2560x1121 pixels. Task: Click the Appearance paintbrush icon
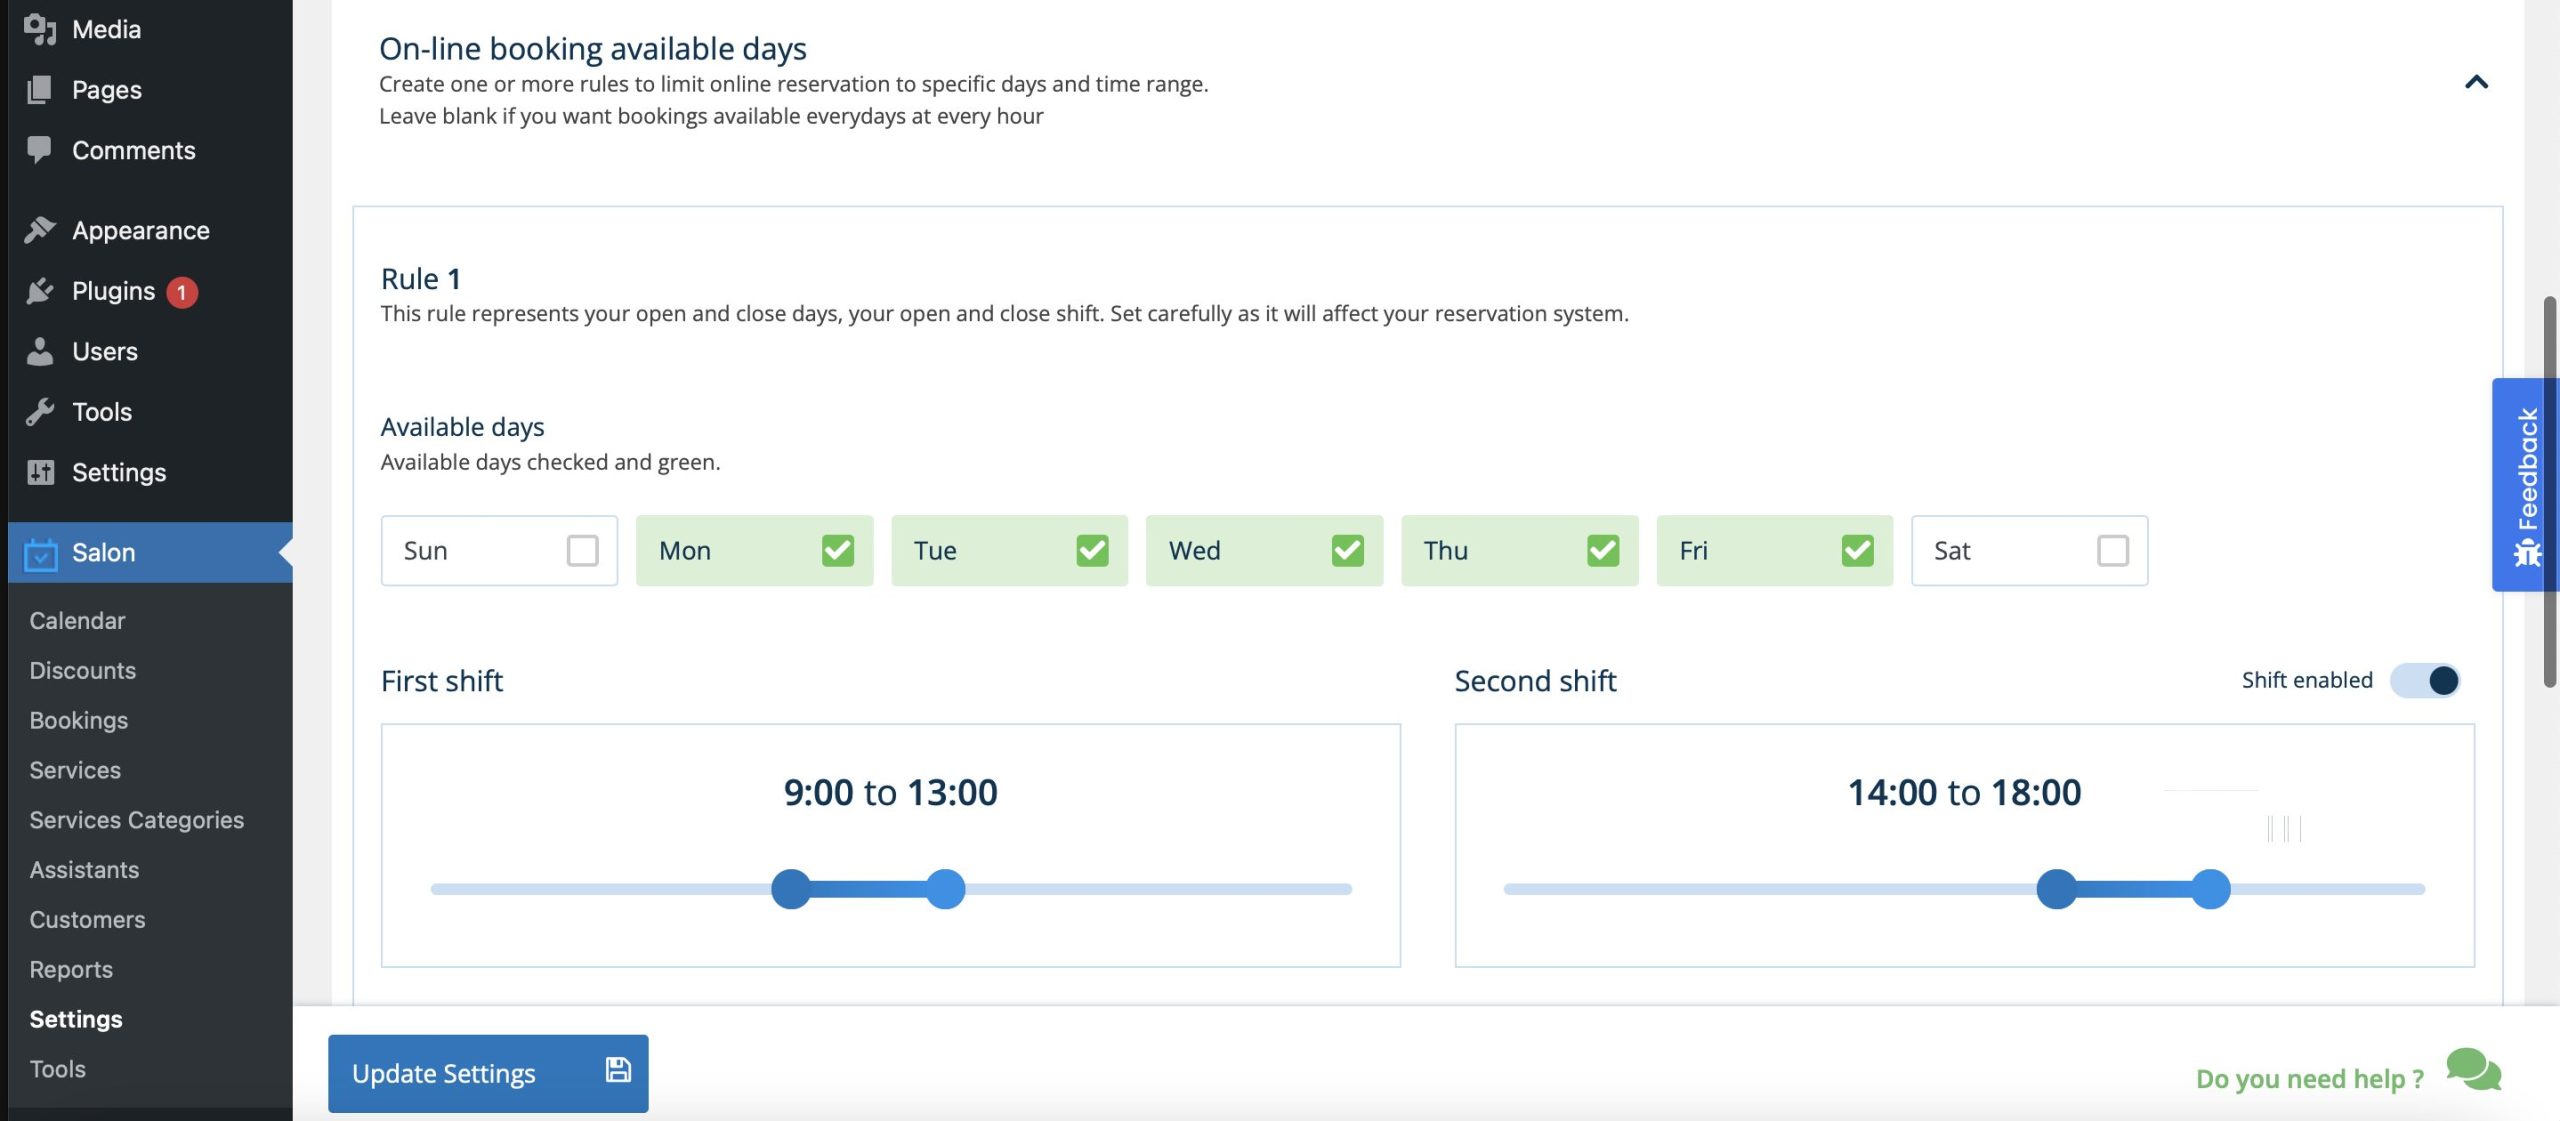pos(40,230)
